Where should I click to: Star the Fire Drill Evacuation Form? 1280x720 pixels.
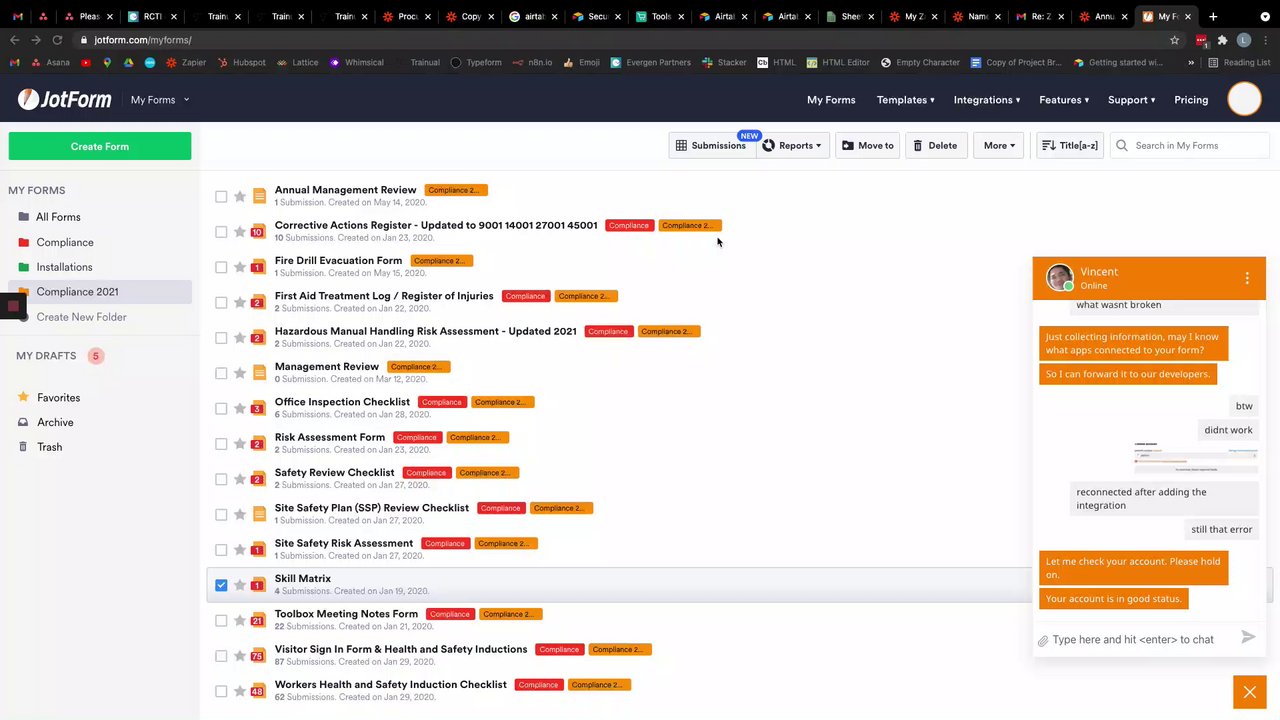pyautogui.click(x=240, y=267)
